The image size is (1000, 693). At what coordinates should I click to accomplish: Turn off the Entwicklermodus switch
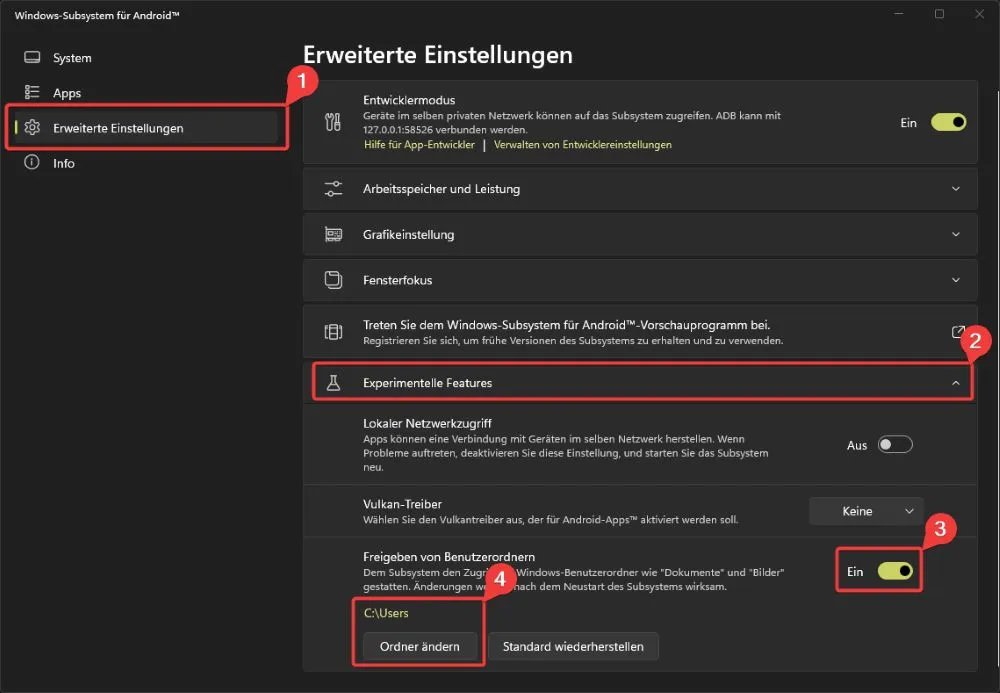pos(948,122)
